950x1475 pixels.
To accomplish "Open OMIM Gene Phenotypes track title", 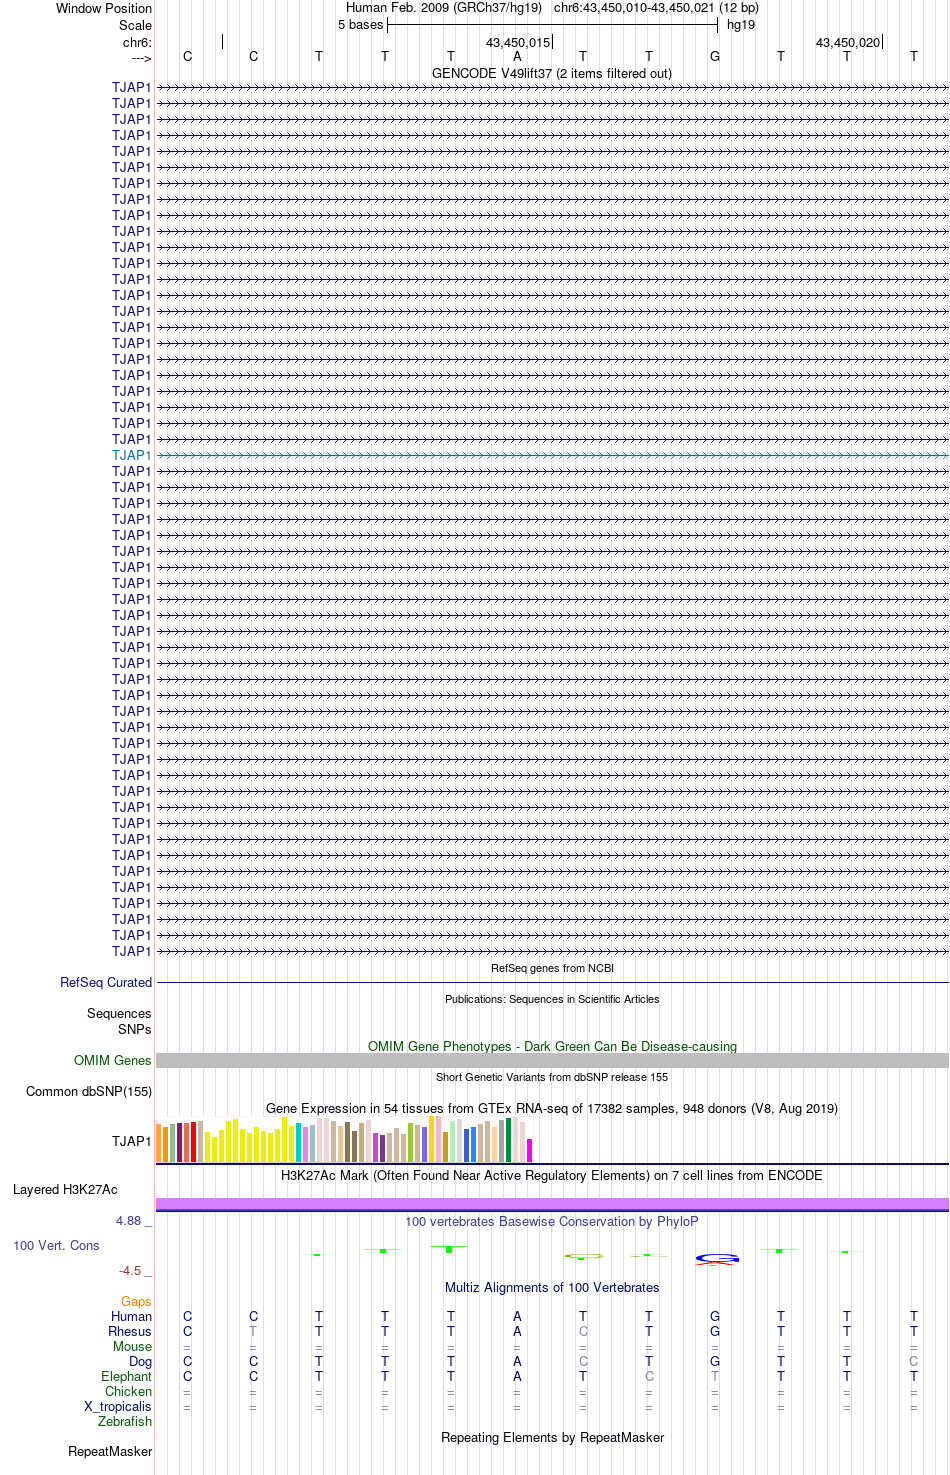I will click(x=552, y=1046).
